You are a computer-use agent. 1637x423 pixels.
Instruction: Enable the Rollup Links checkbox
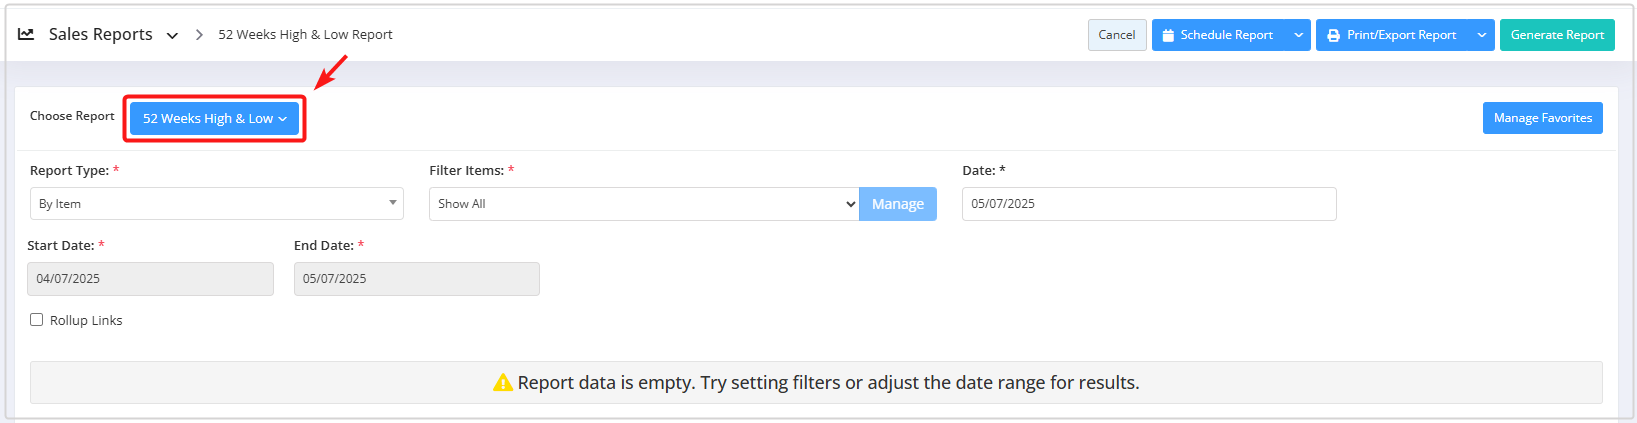point(37,320)
